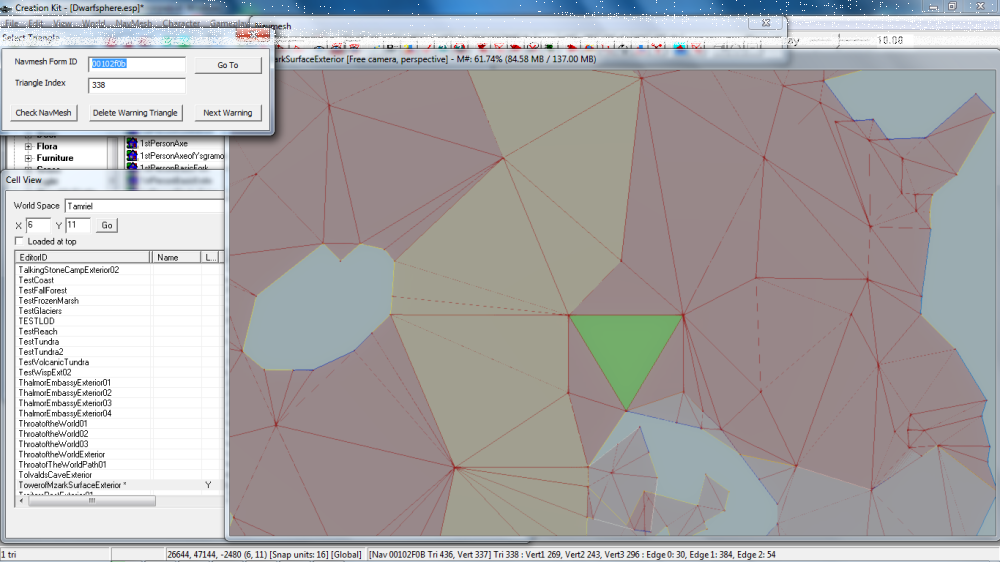Open the View menu
Viewport: 1000px width, 562px height.
coord(62,24)
